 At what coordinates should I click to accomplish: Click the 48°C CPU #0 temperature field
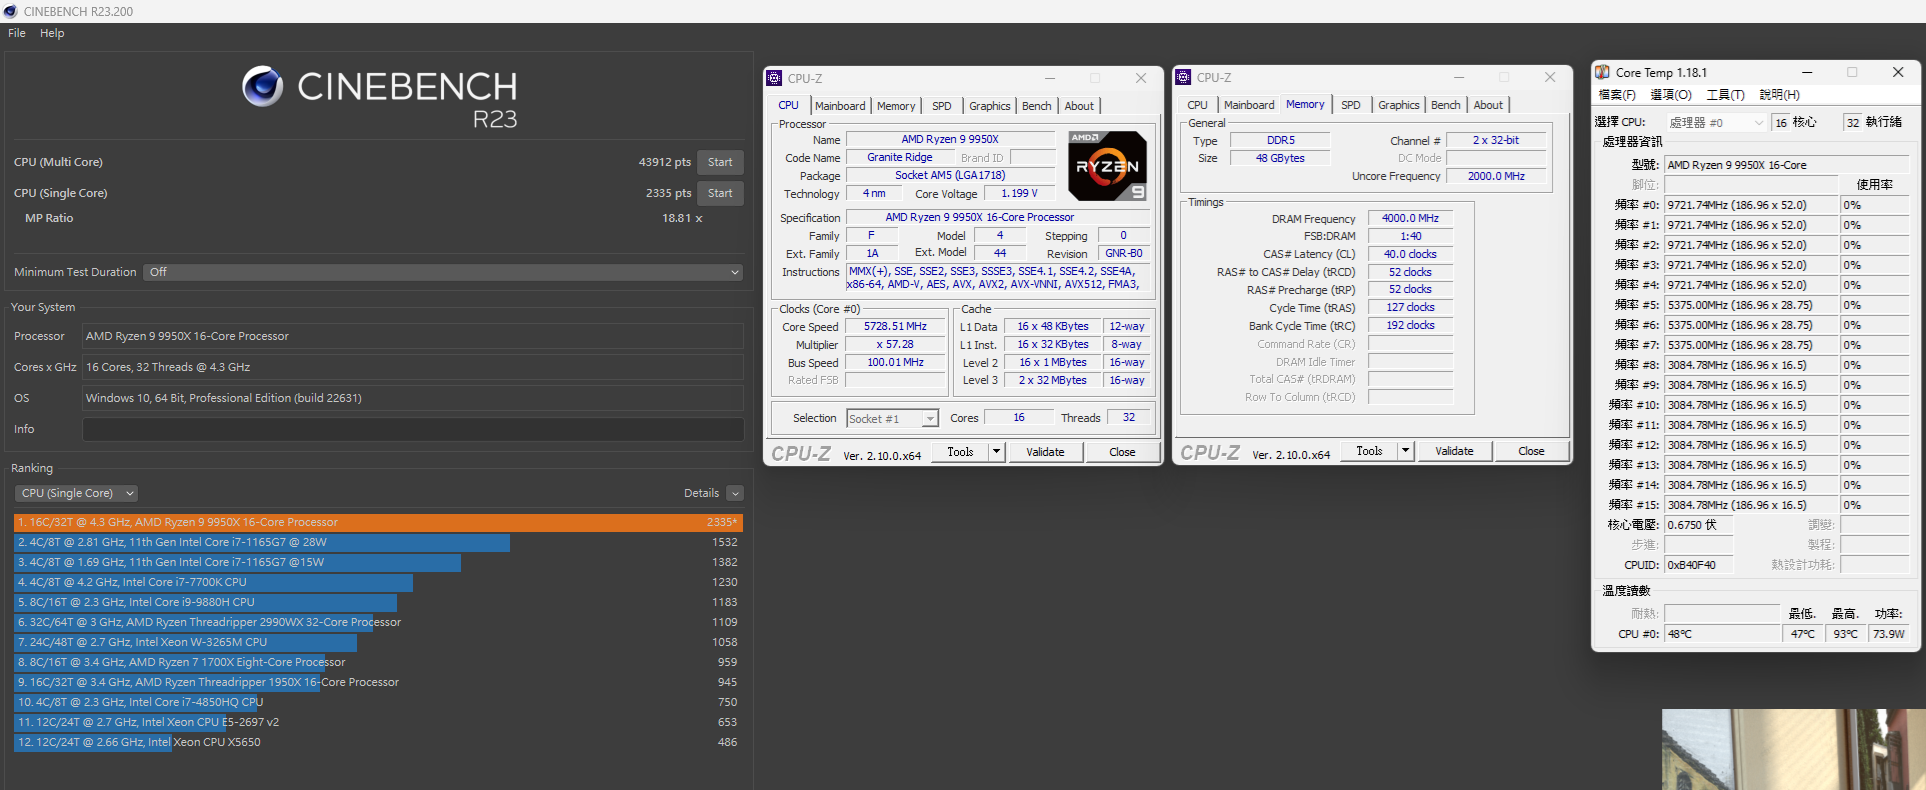pos(1722,634)
